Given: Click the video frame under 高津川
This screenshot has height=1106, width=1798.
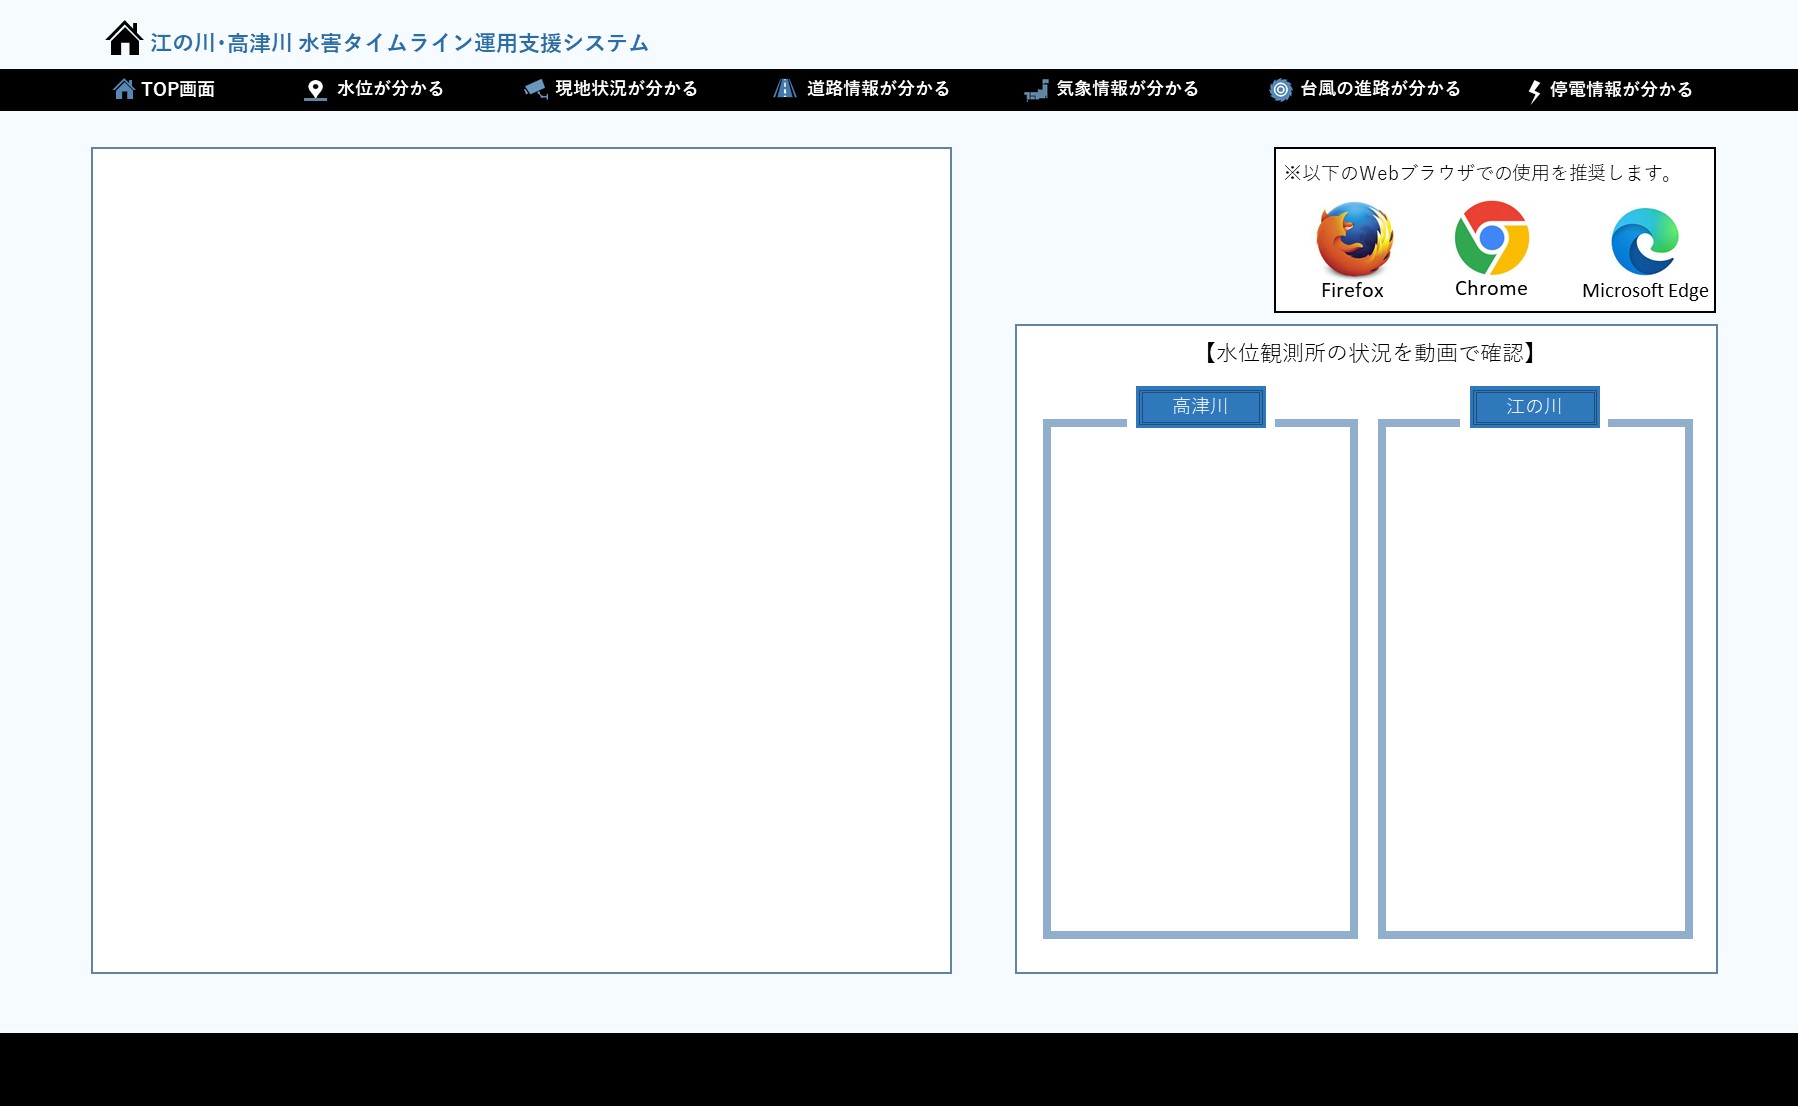Looking at the screenshot, I should (x=1200, y=680).
